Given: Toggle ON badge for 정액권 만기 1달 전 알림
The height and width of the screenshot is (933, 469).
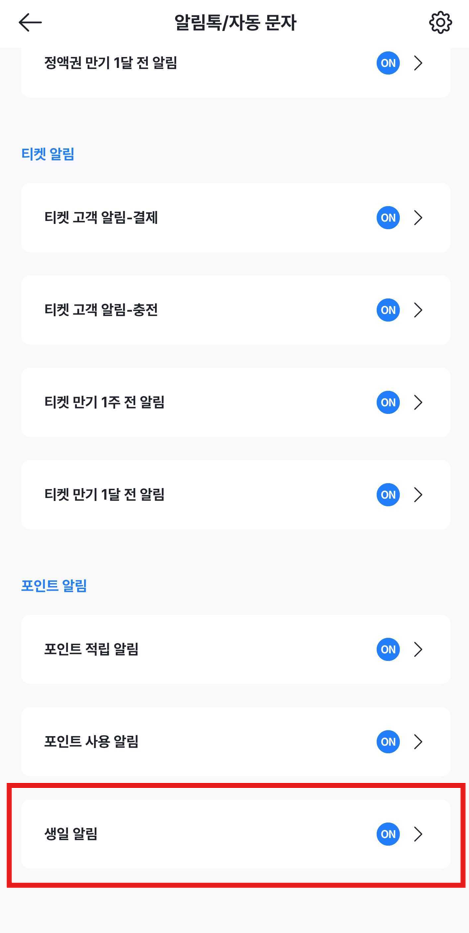Looking at the screenshot, I should point(388,63).
